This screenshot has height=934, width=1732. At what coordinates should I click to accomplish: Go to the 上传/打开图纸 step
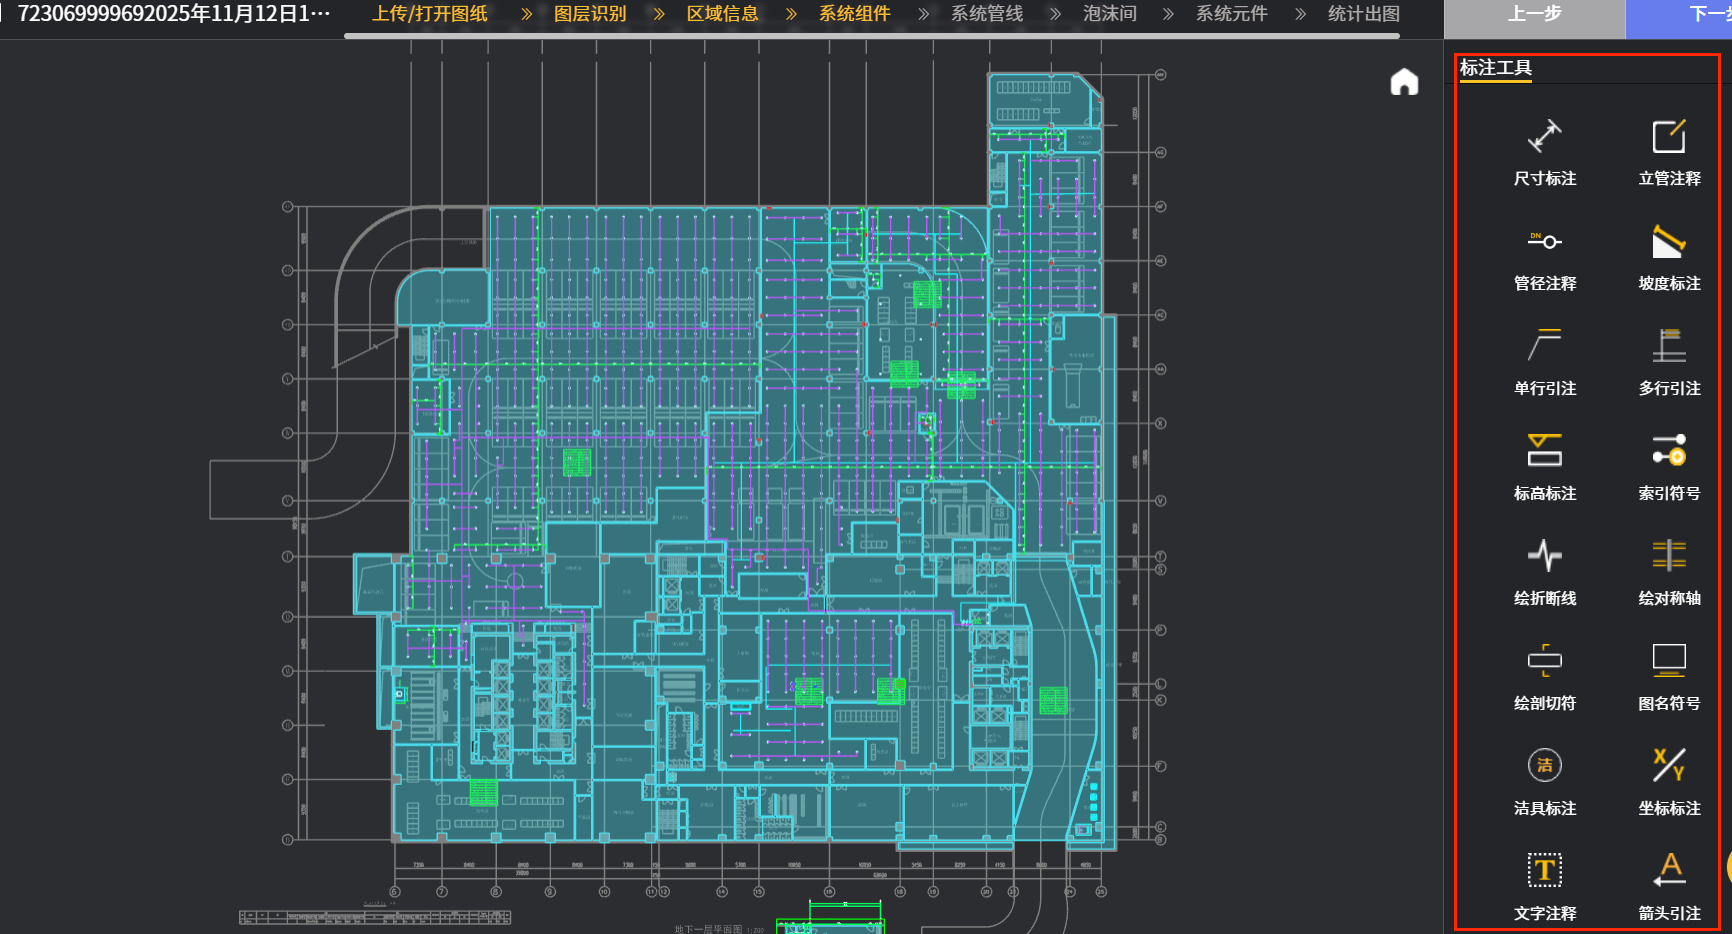(x=430, y=14)
